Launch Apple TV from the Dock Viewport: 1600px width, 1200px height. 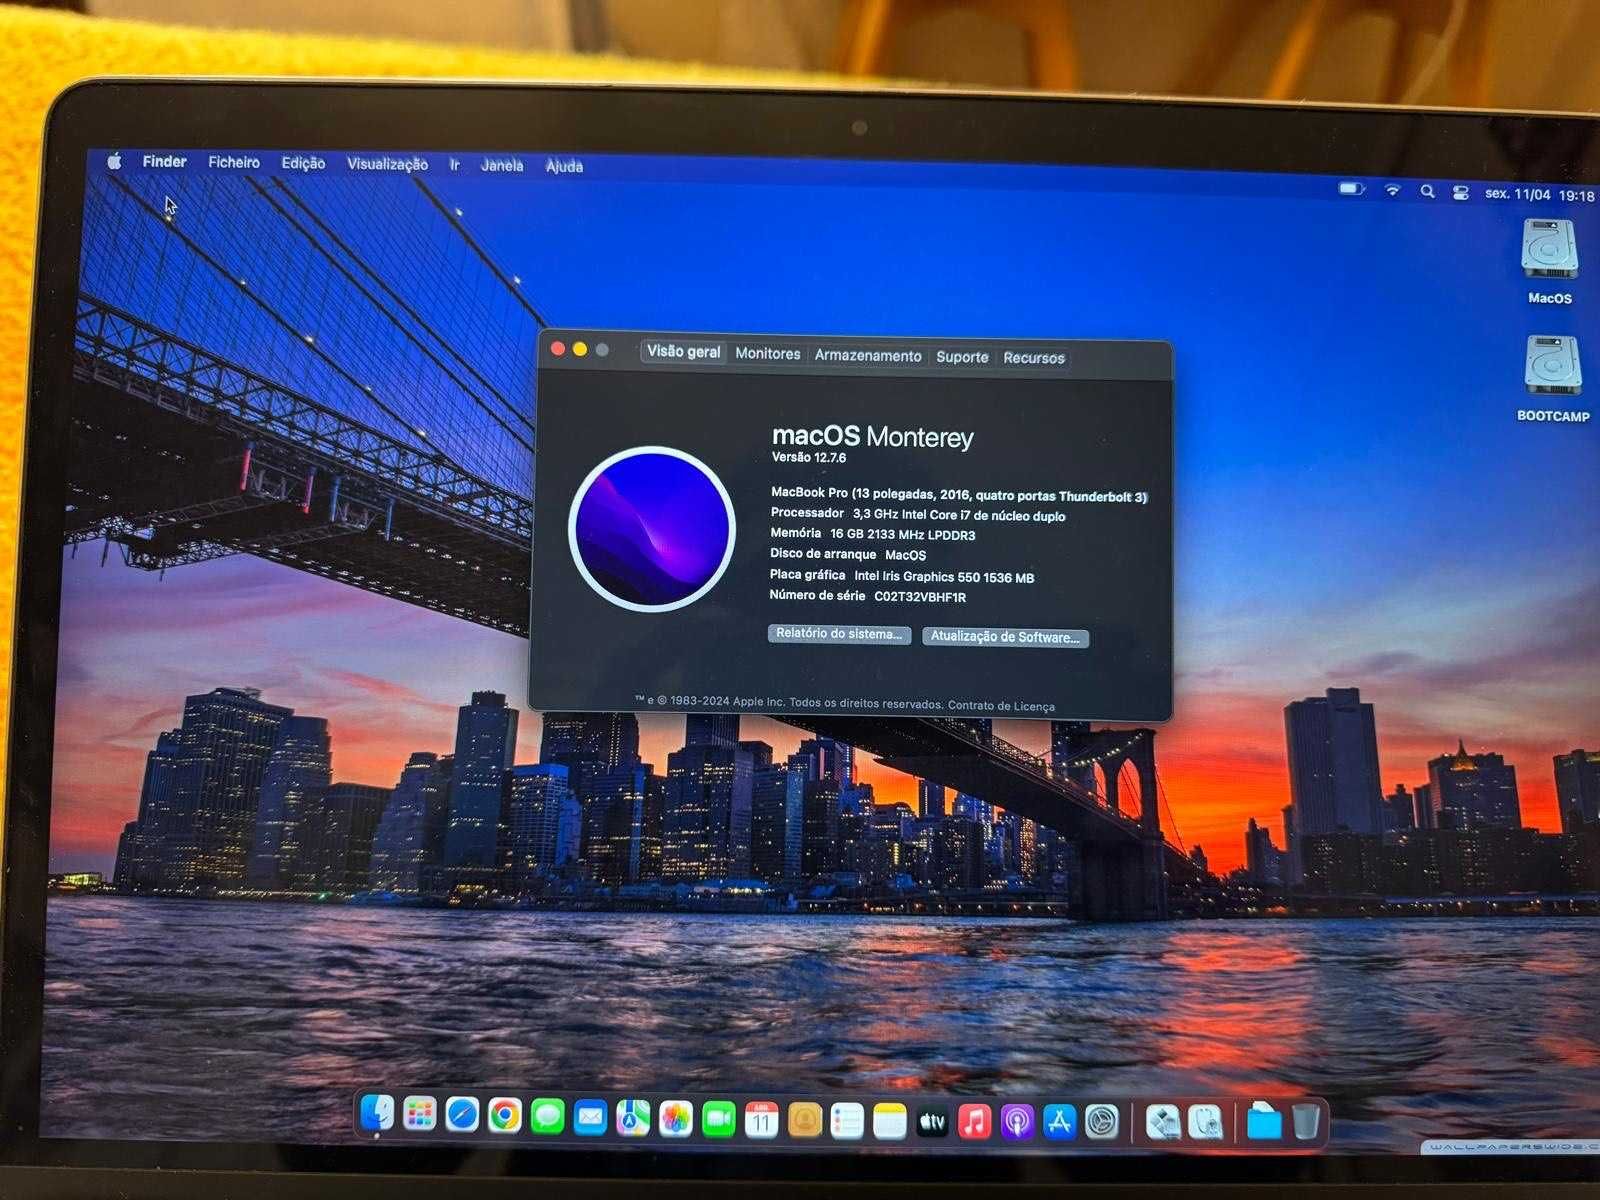pos(933,1123)
